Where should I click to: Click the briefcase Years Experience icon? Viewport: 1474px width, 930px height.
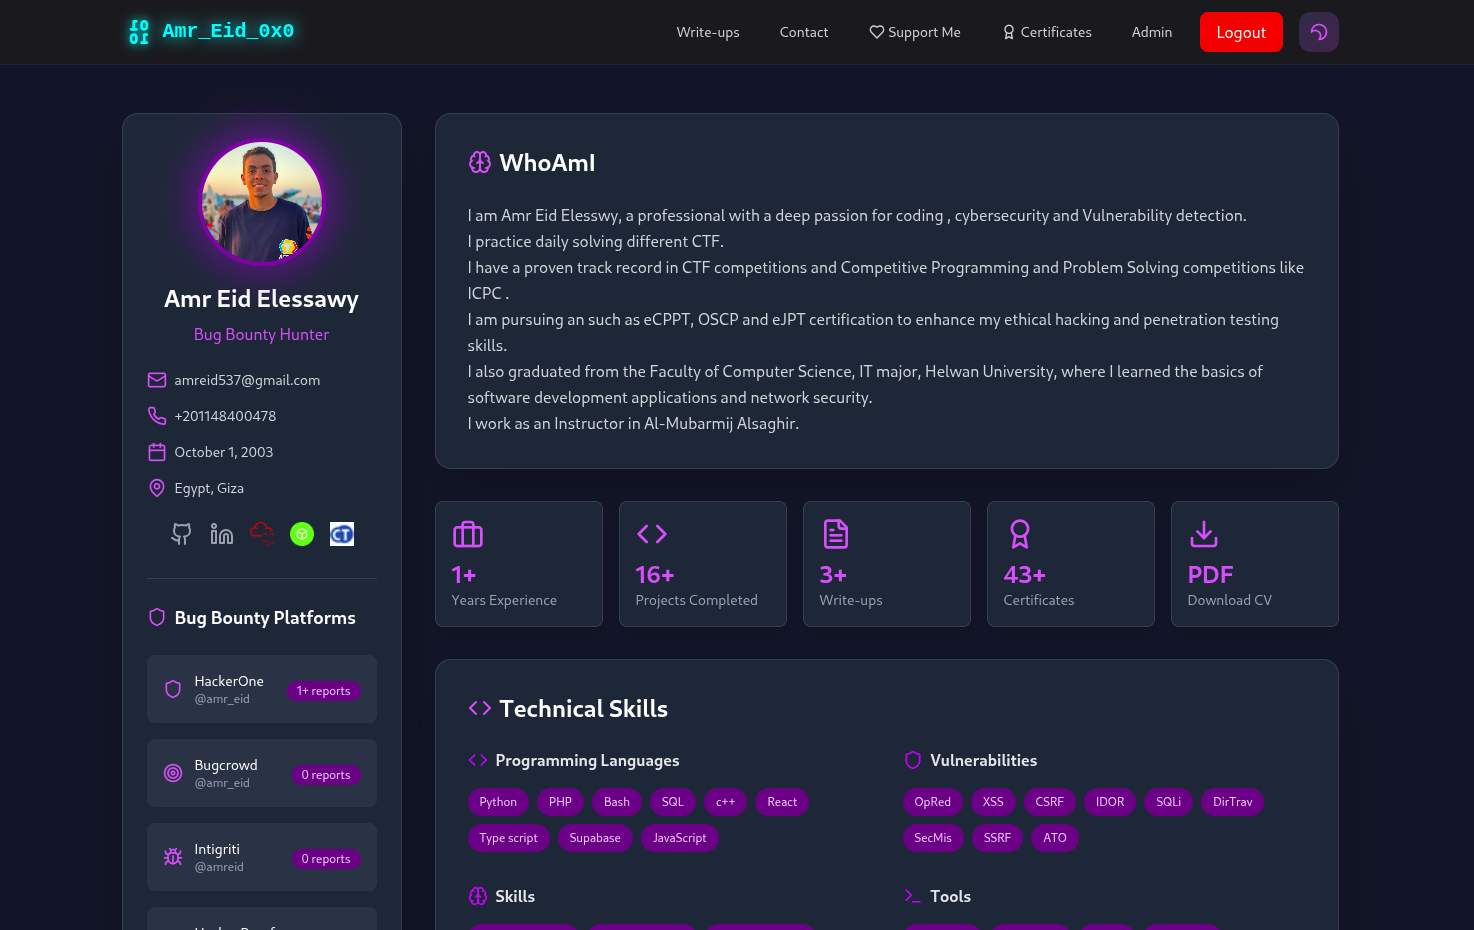(468, 534)
